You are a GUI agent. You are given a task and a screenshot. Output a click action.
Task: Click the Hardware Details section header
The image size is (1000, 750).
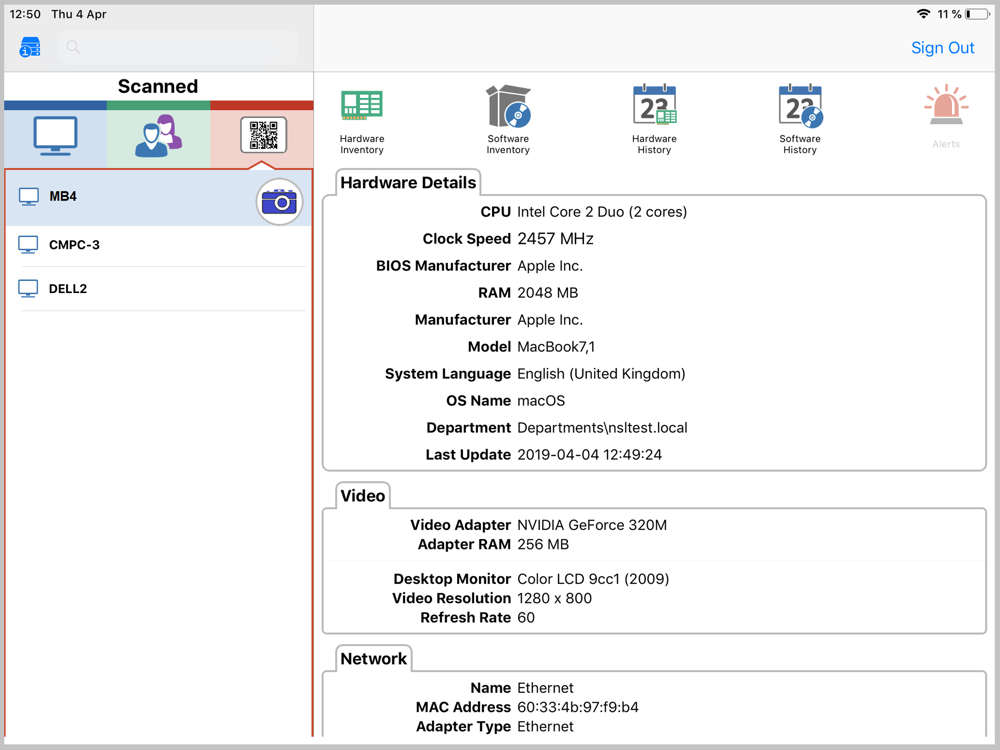(x=408, y=183)
